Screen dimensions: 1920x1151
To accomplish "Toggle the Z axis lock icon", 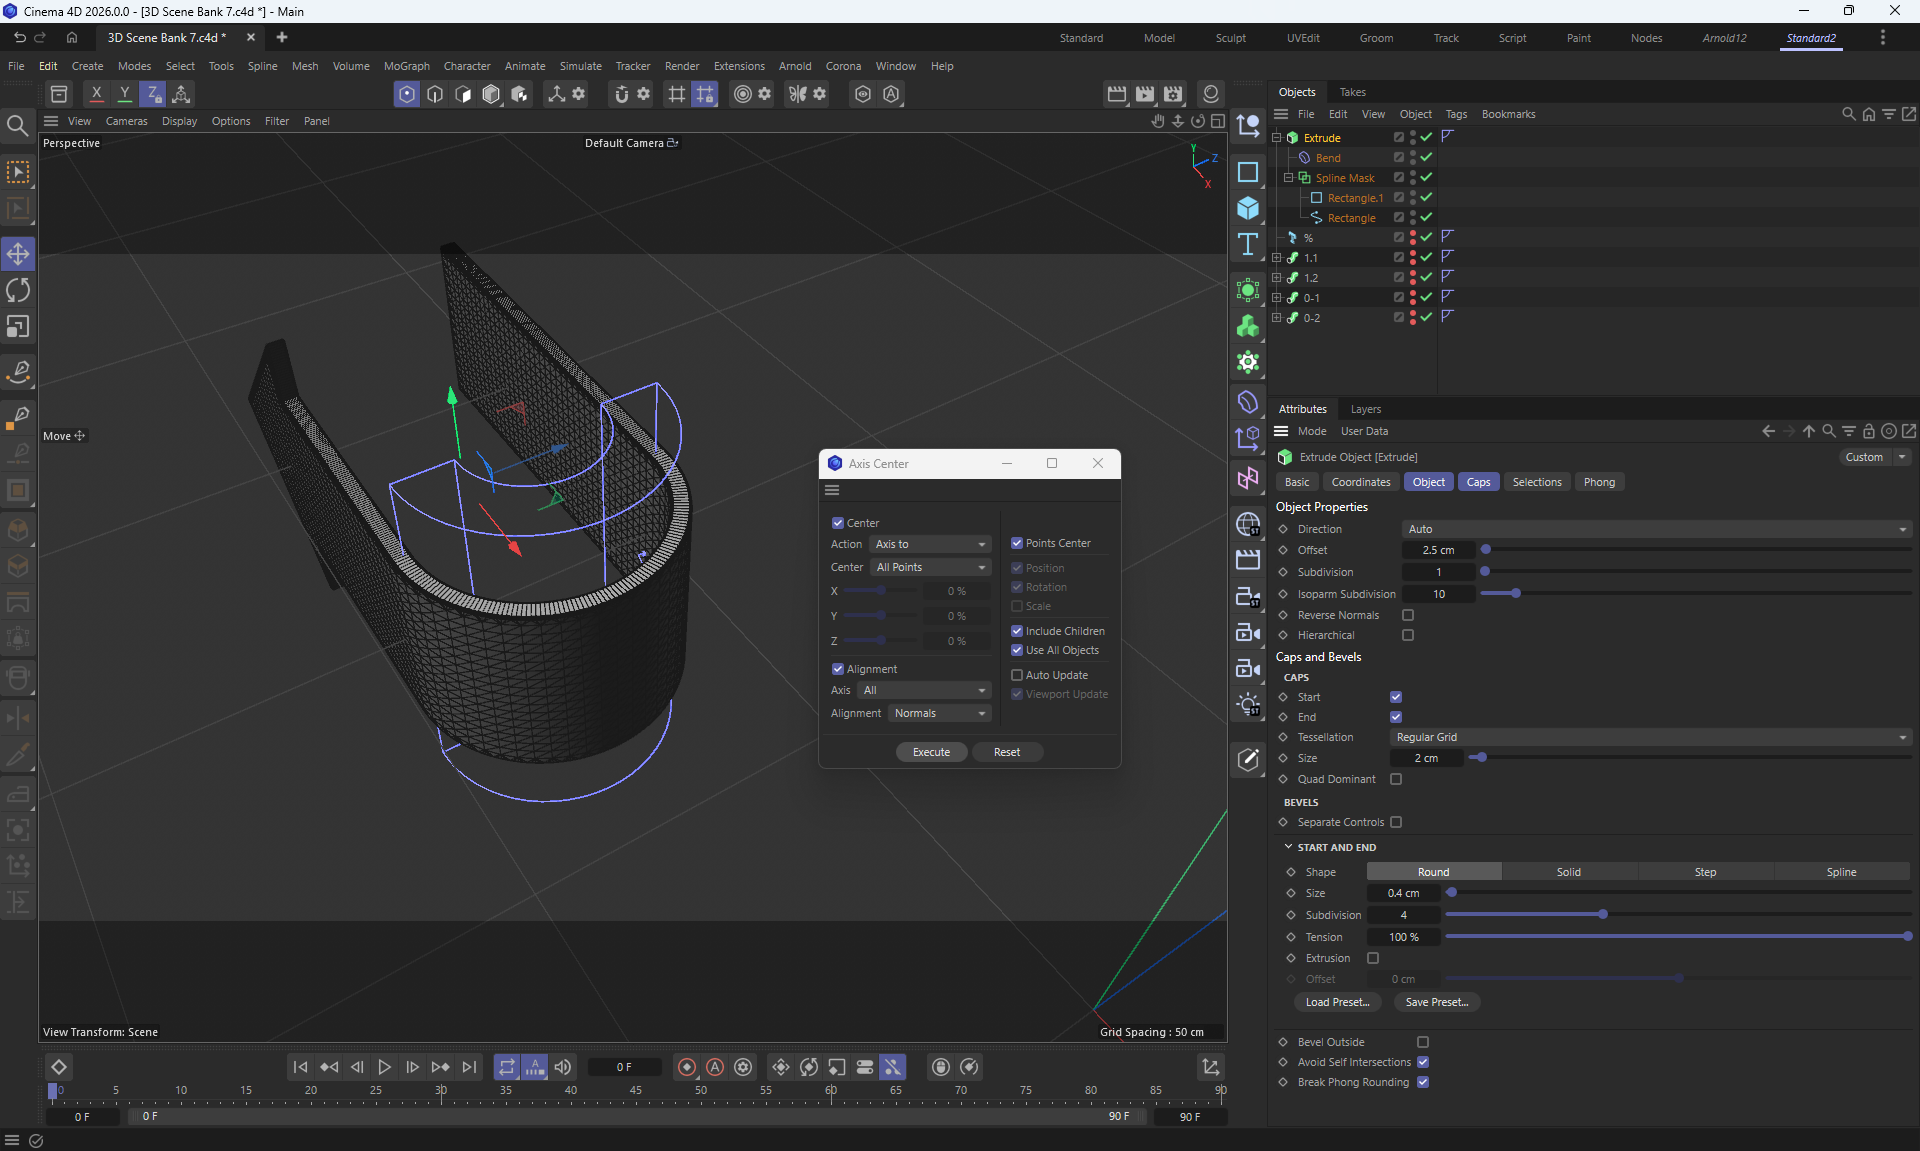I will [153, 94].
